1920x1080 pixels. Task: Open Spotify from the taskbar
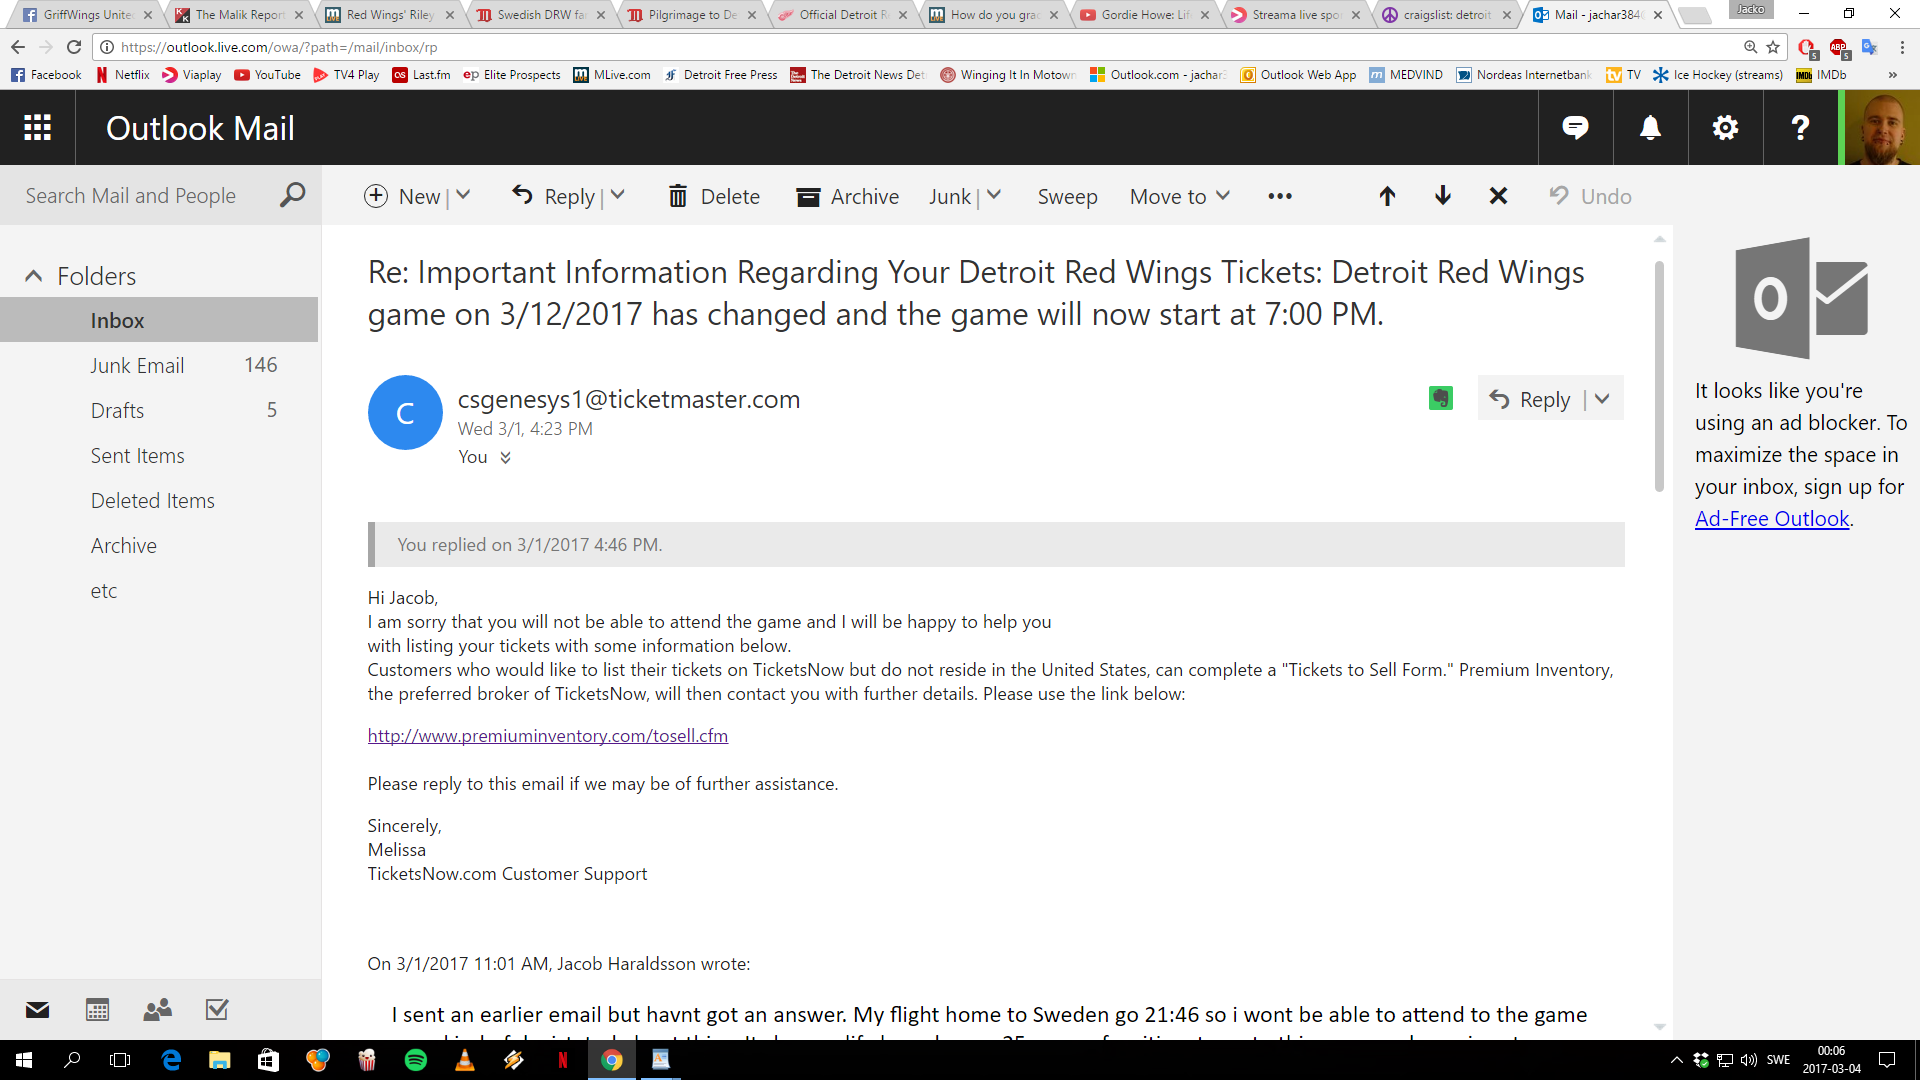click(x=416, y=1060)
